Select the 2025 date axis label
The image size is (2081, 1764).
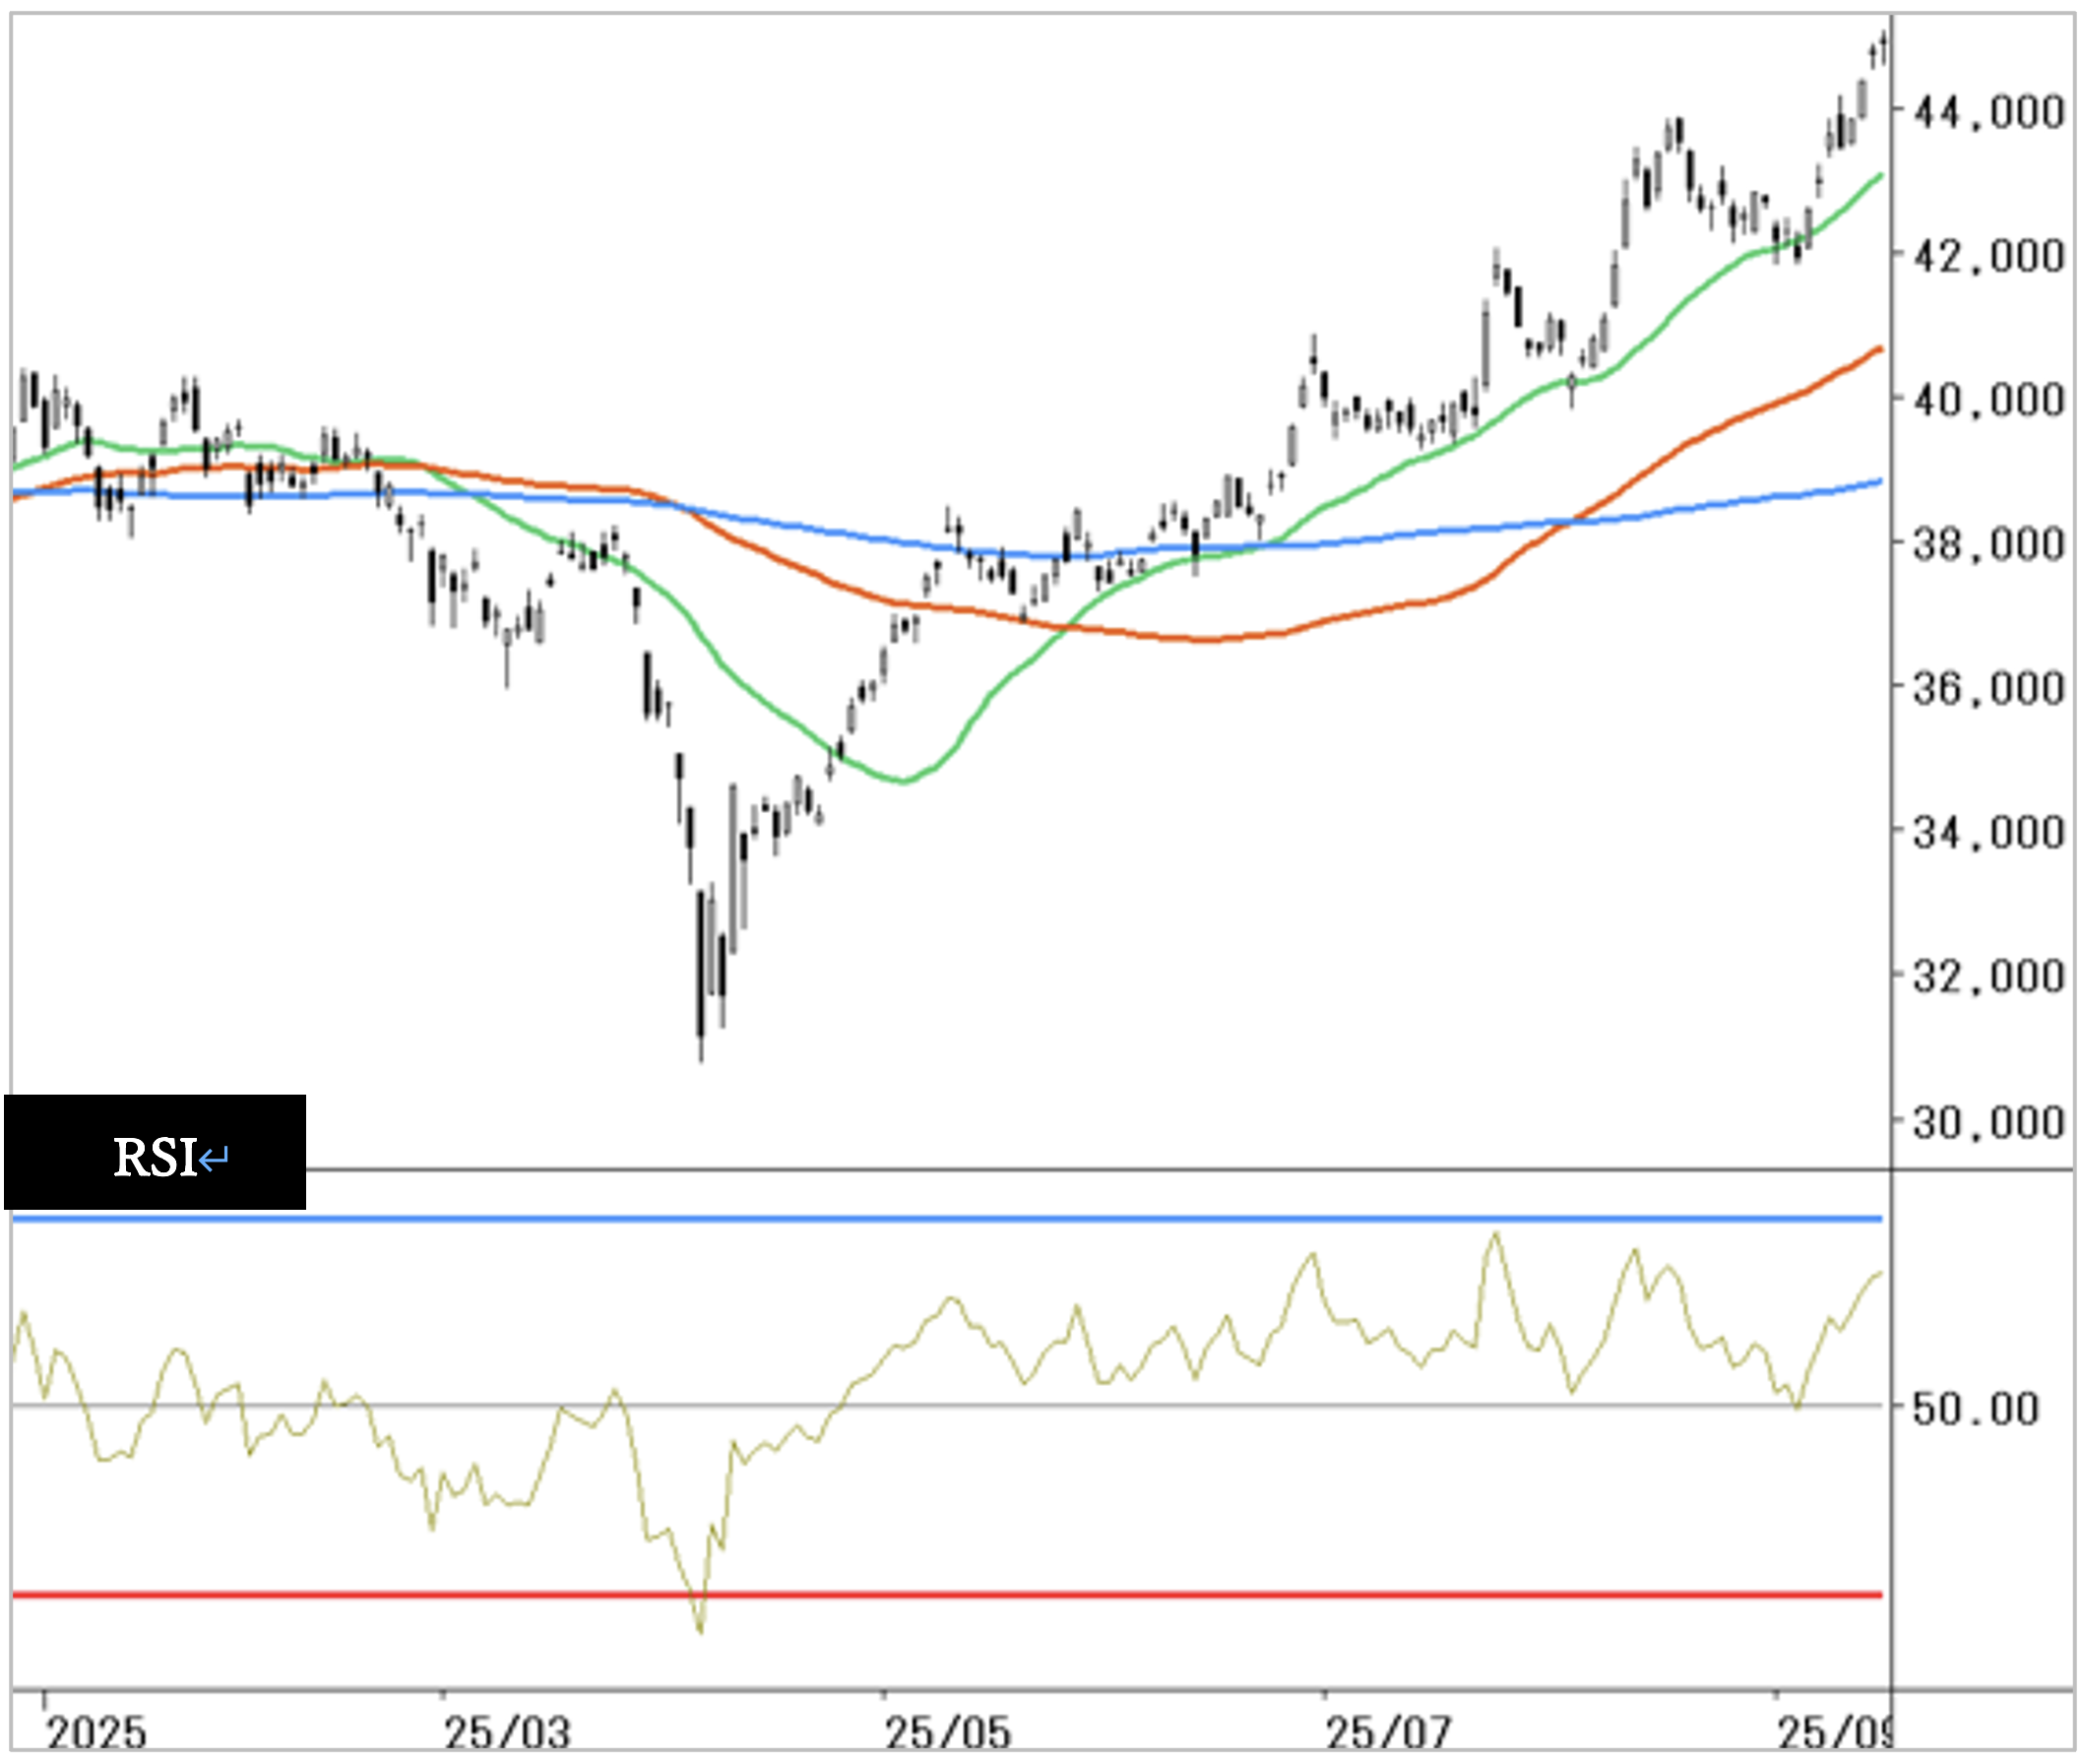(x=96, y=1733)
